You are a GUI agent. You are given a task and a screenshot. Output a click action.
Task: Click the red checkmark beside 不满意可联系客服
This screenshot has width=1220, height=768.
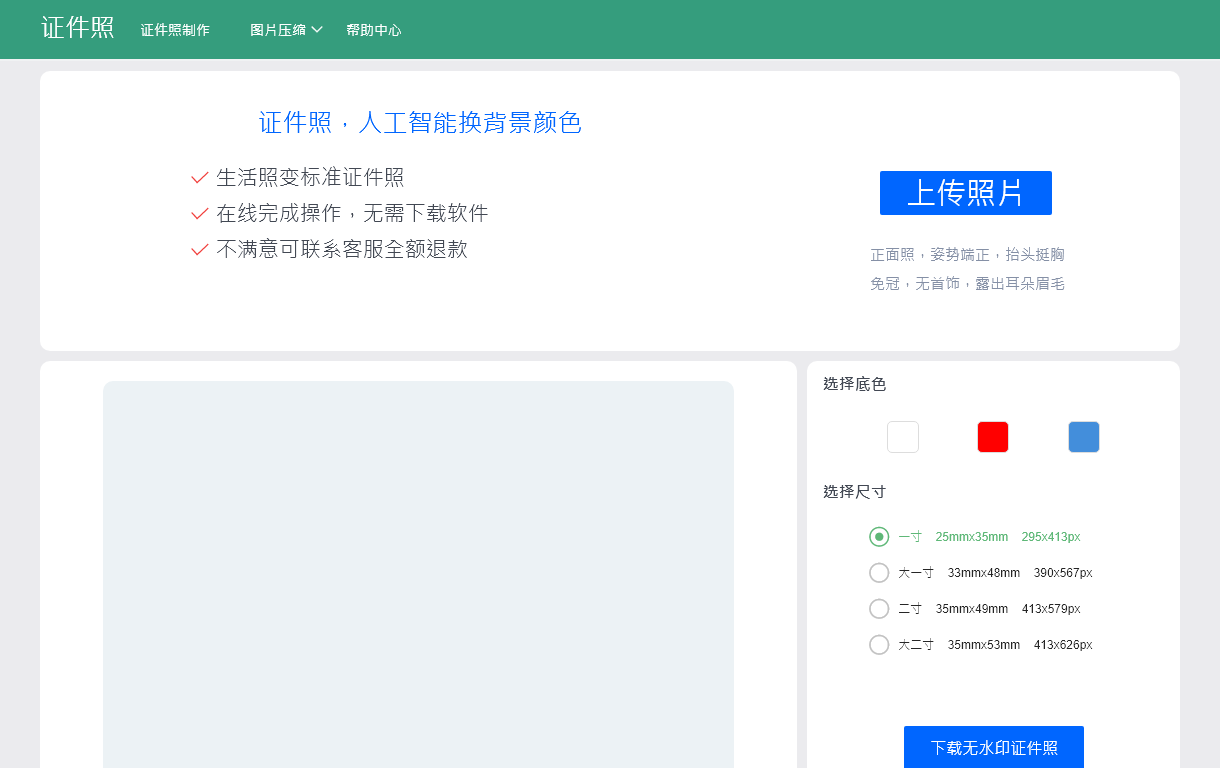point(198,249)
